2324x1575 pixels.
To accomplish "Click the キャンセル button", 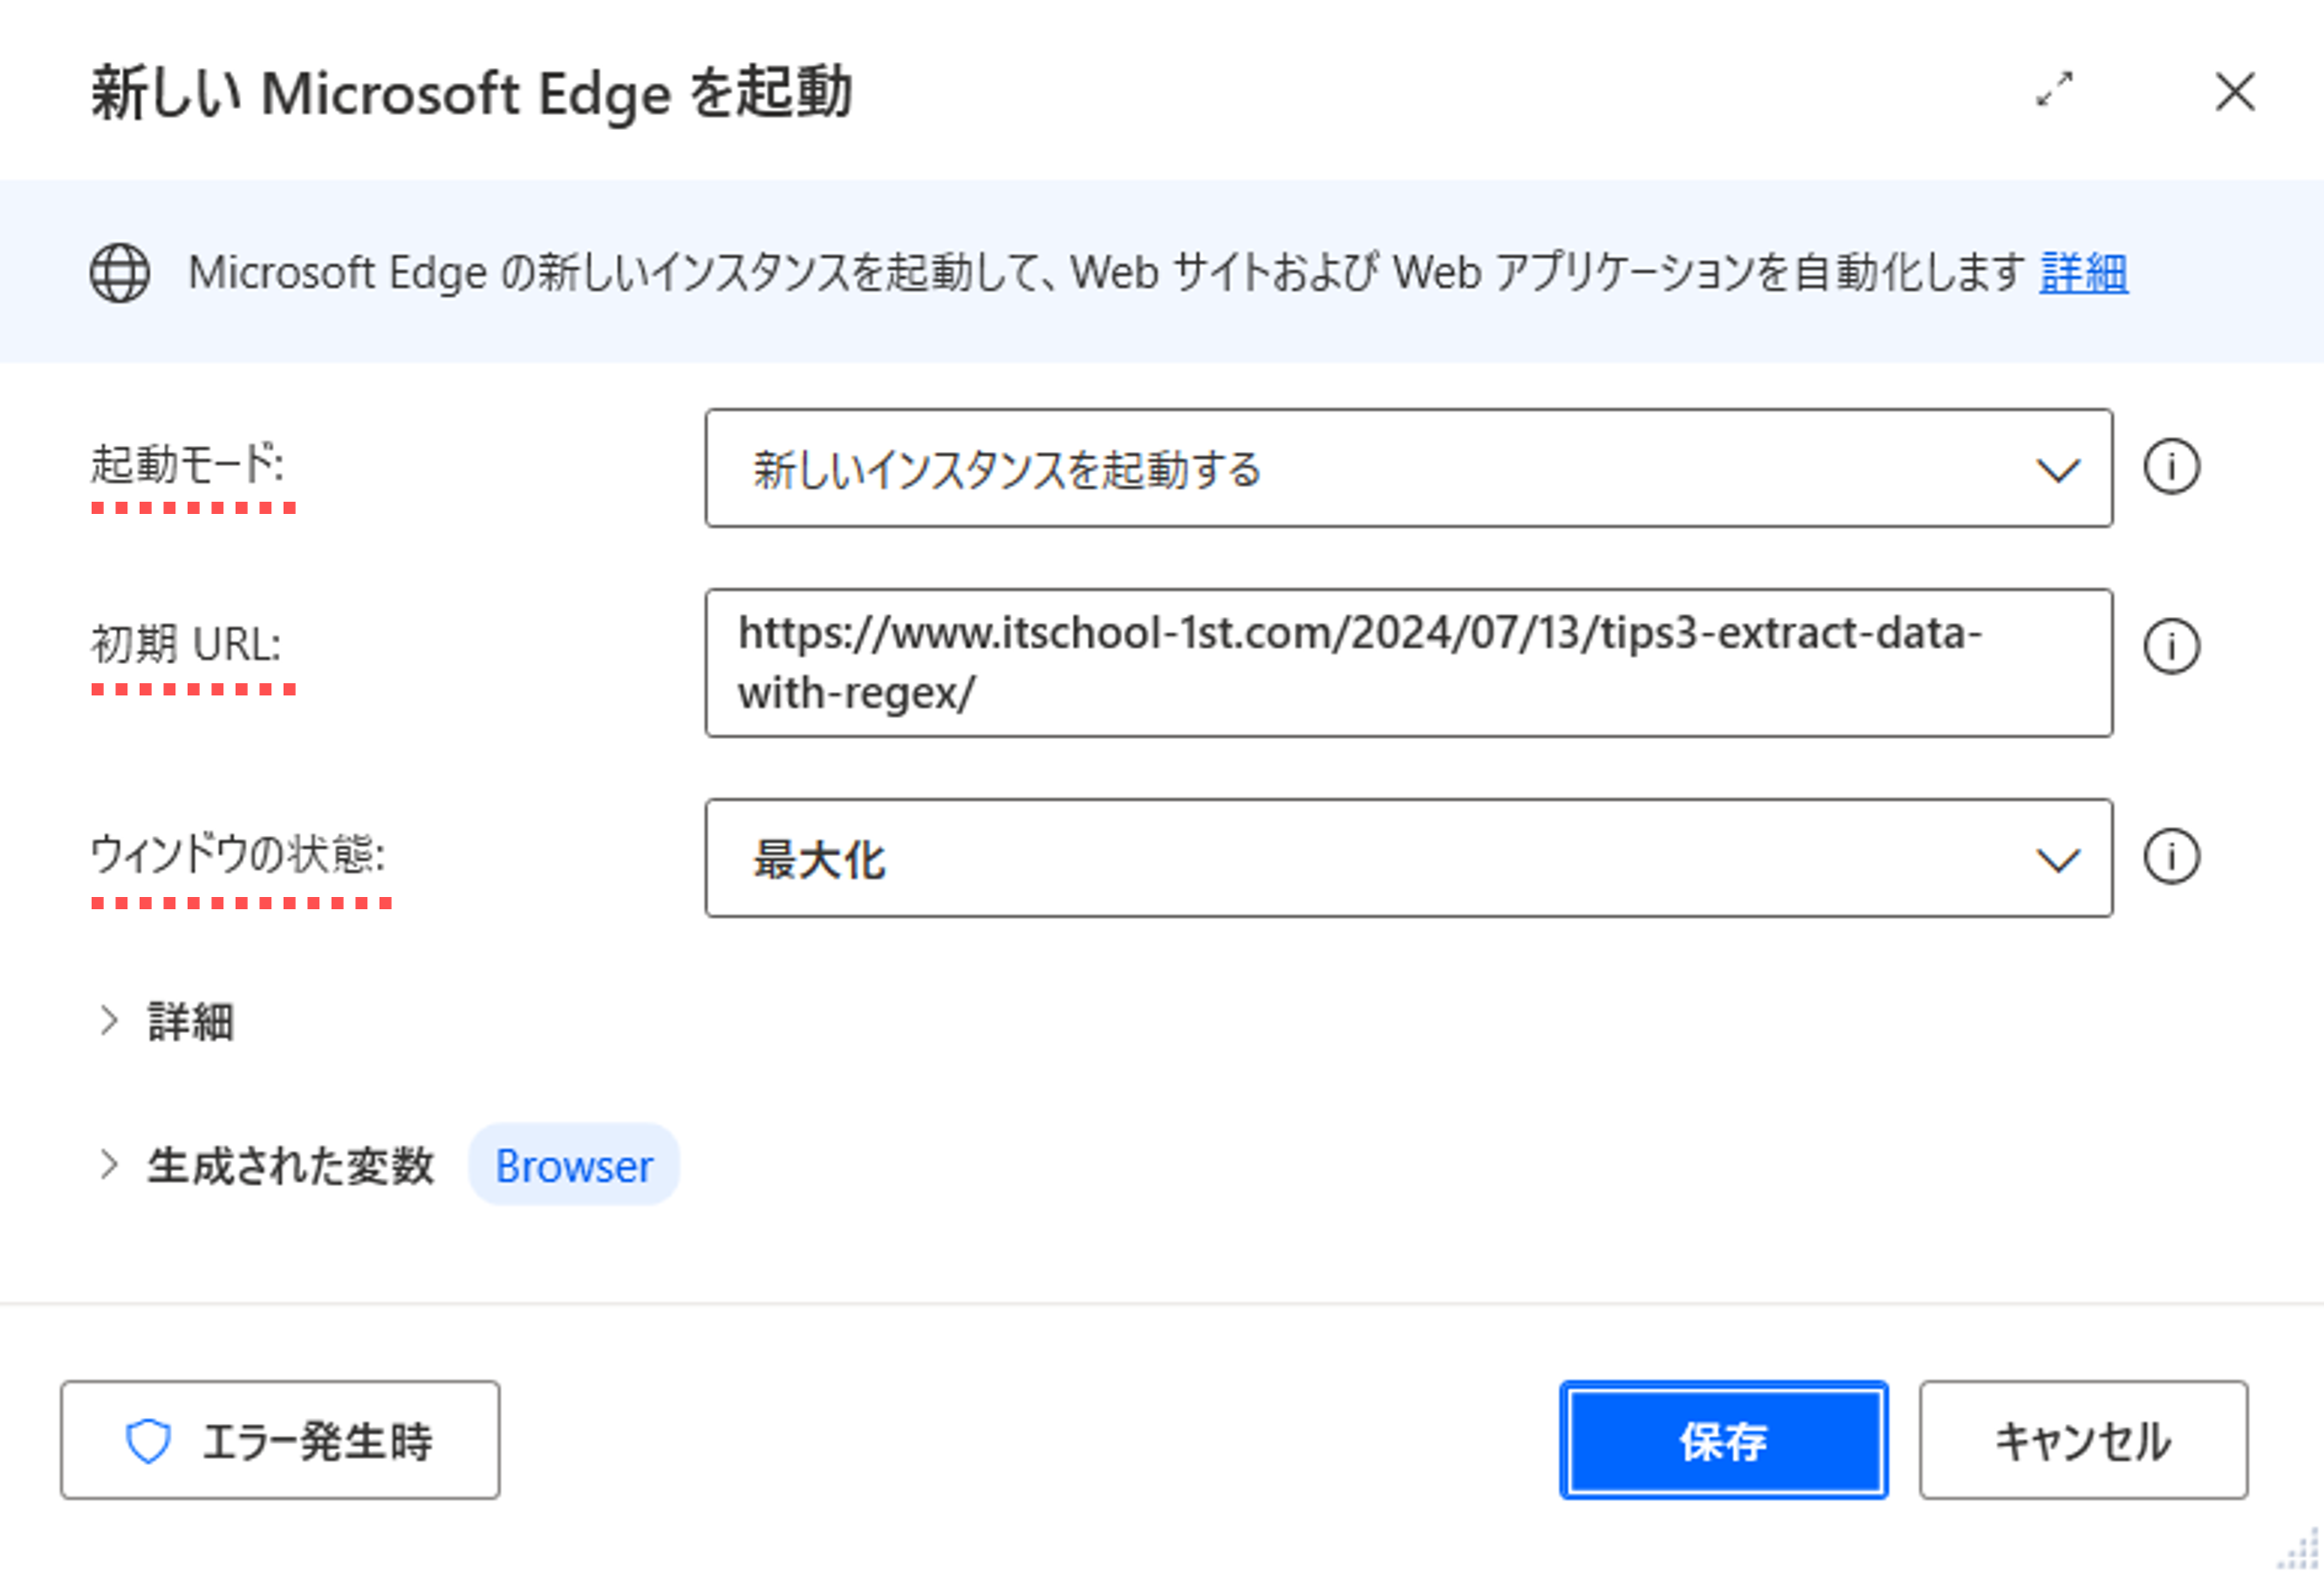I will tap(2083, 1440).
